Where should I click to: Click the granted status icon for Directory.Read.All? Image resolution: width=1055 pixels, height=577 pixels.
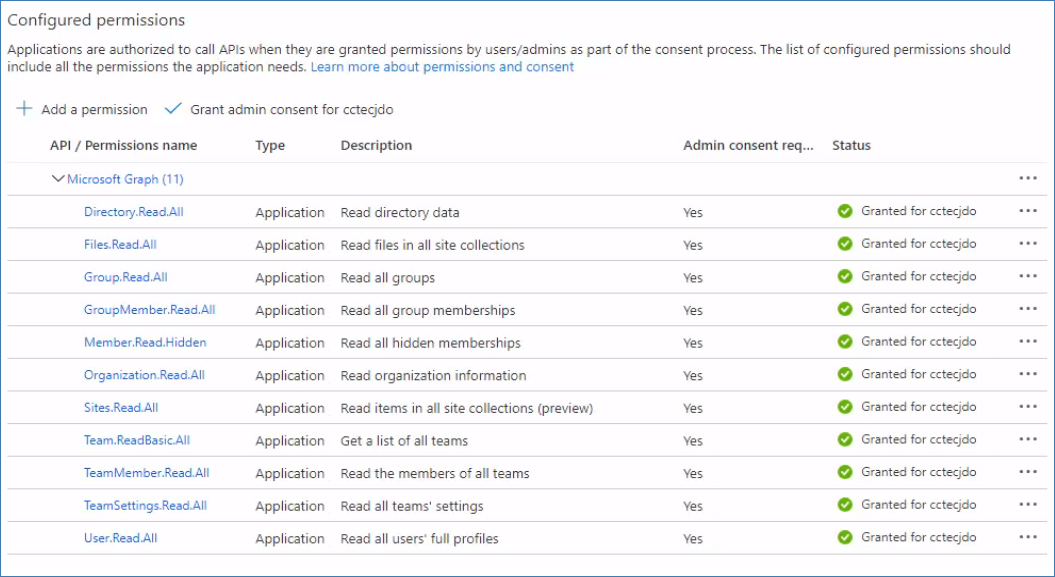click(x=845, y=211)
